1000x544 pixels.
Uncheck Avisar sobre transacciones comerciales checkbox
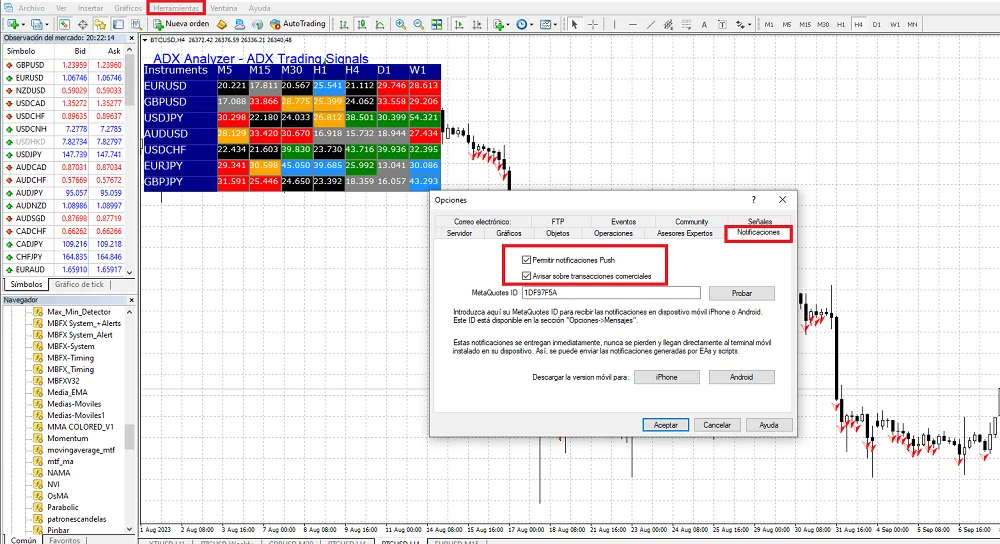tap(526, 276)
